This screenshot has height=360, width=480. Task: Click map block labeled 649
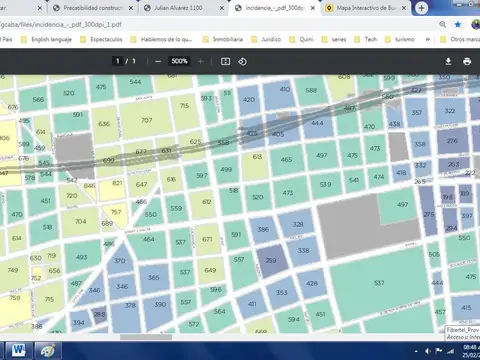click(210, 270)
